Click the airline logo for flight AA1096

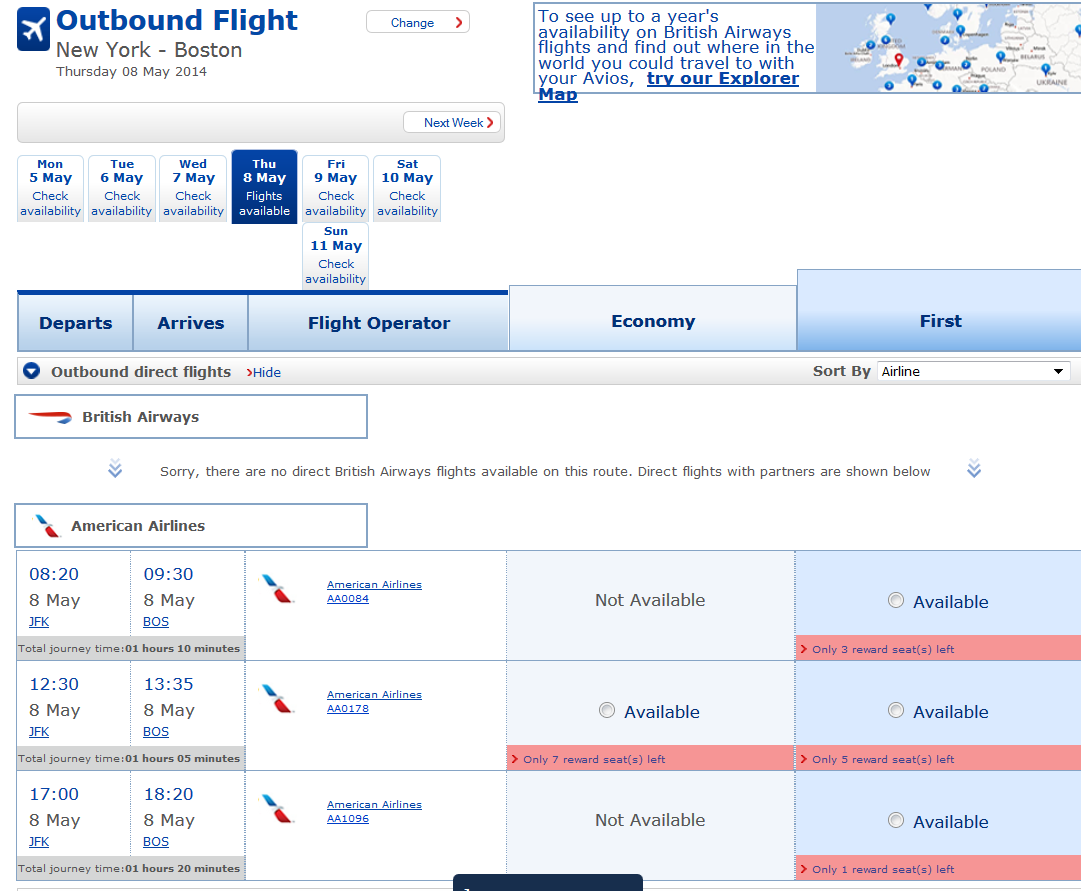[x=277, y=809]
